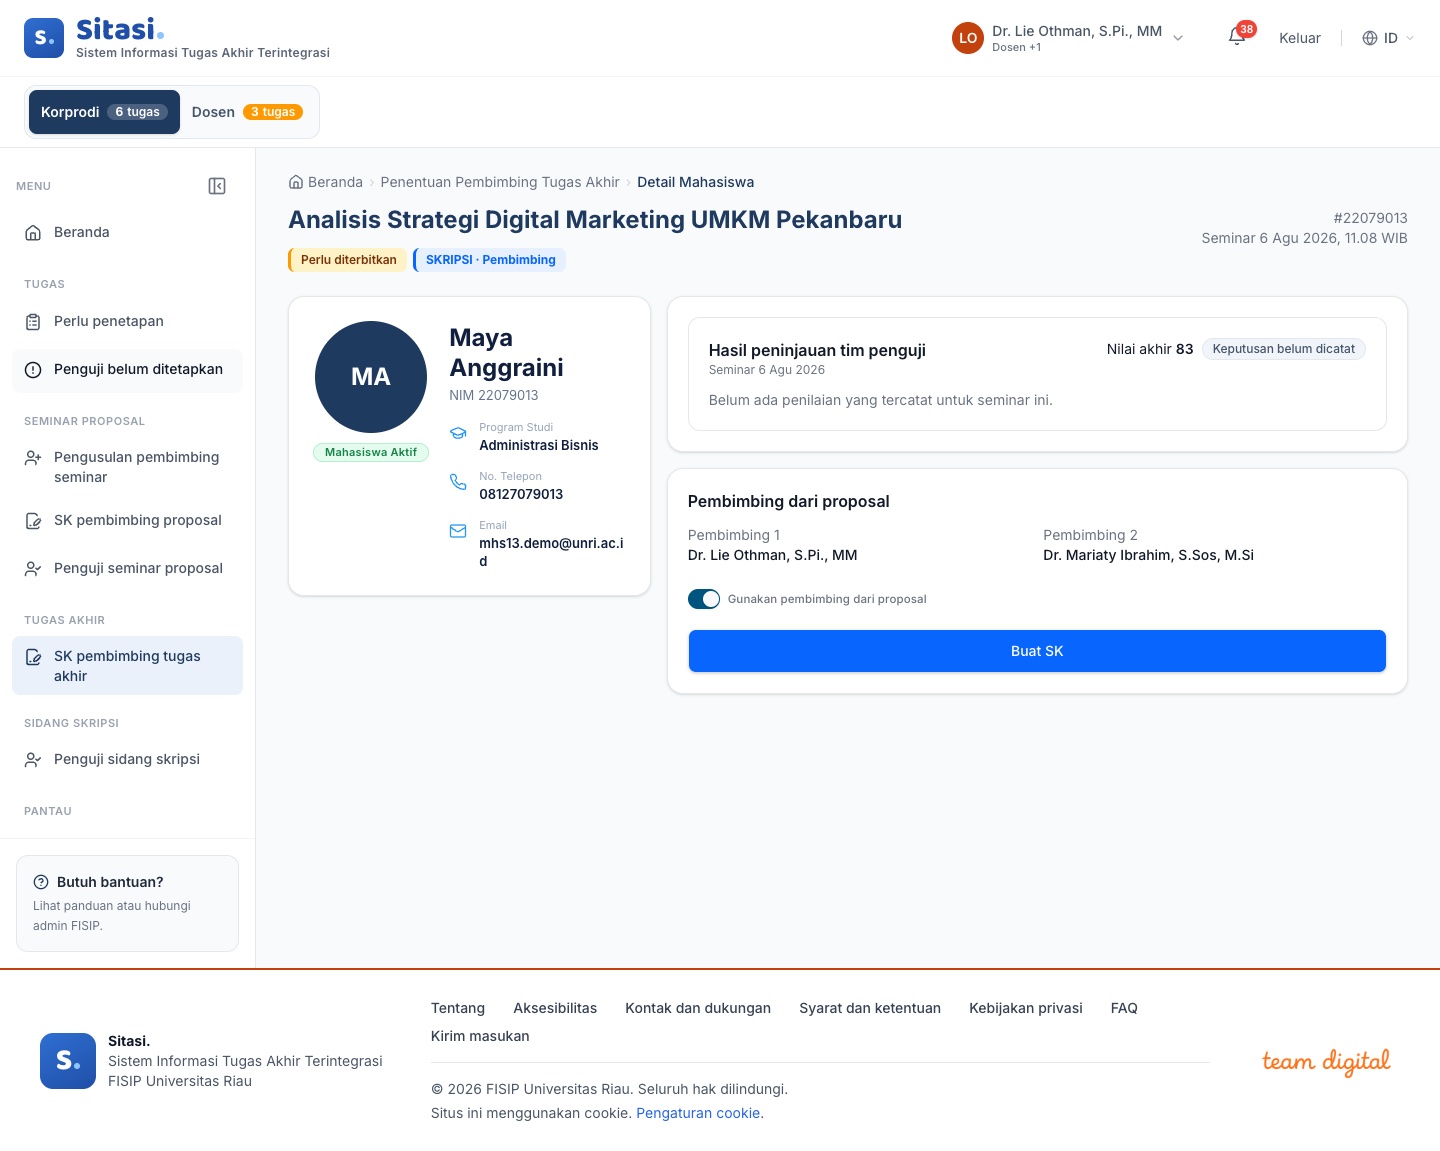Open Pengaturan cookie link
This screenshot has height=1151, width=1440.
click(x=698, y=1113)
